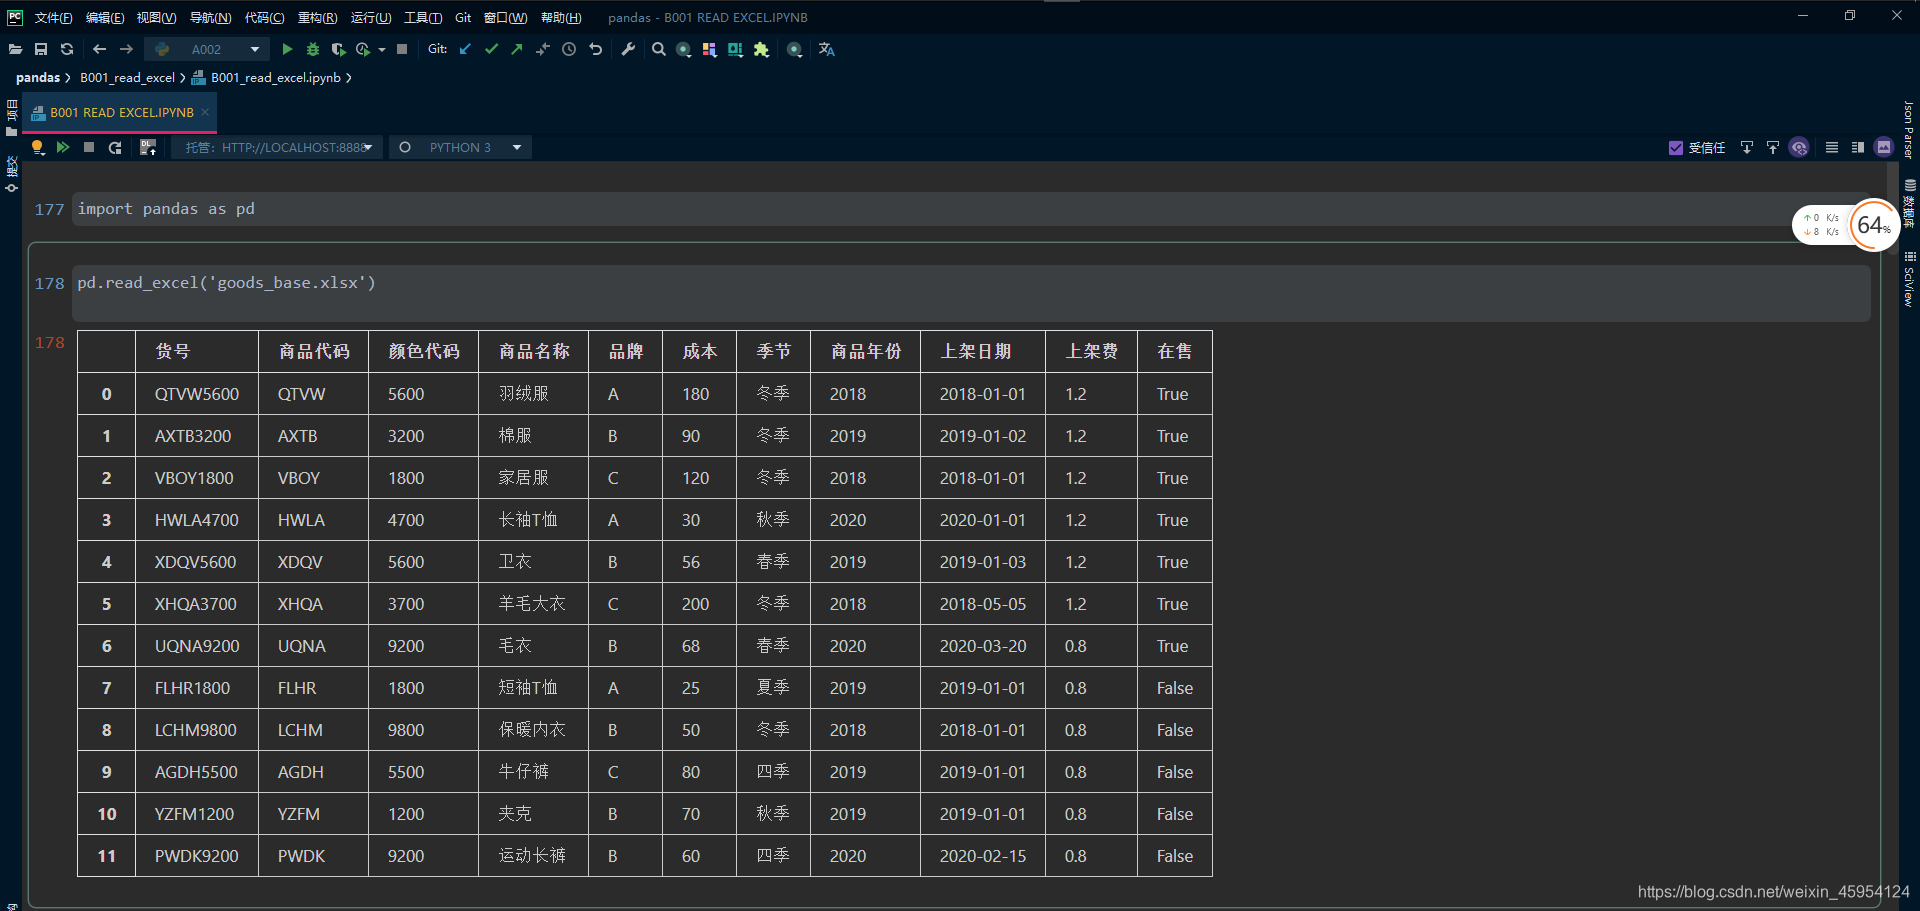Restart kernel with the circular arrow icon
The width and height of the screenshot is (1920, 911).
115,147
